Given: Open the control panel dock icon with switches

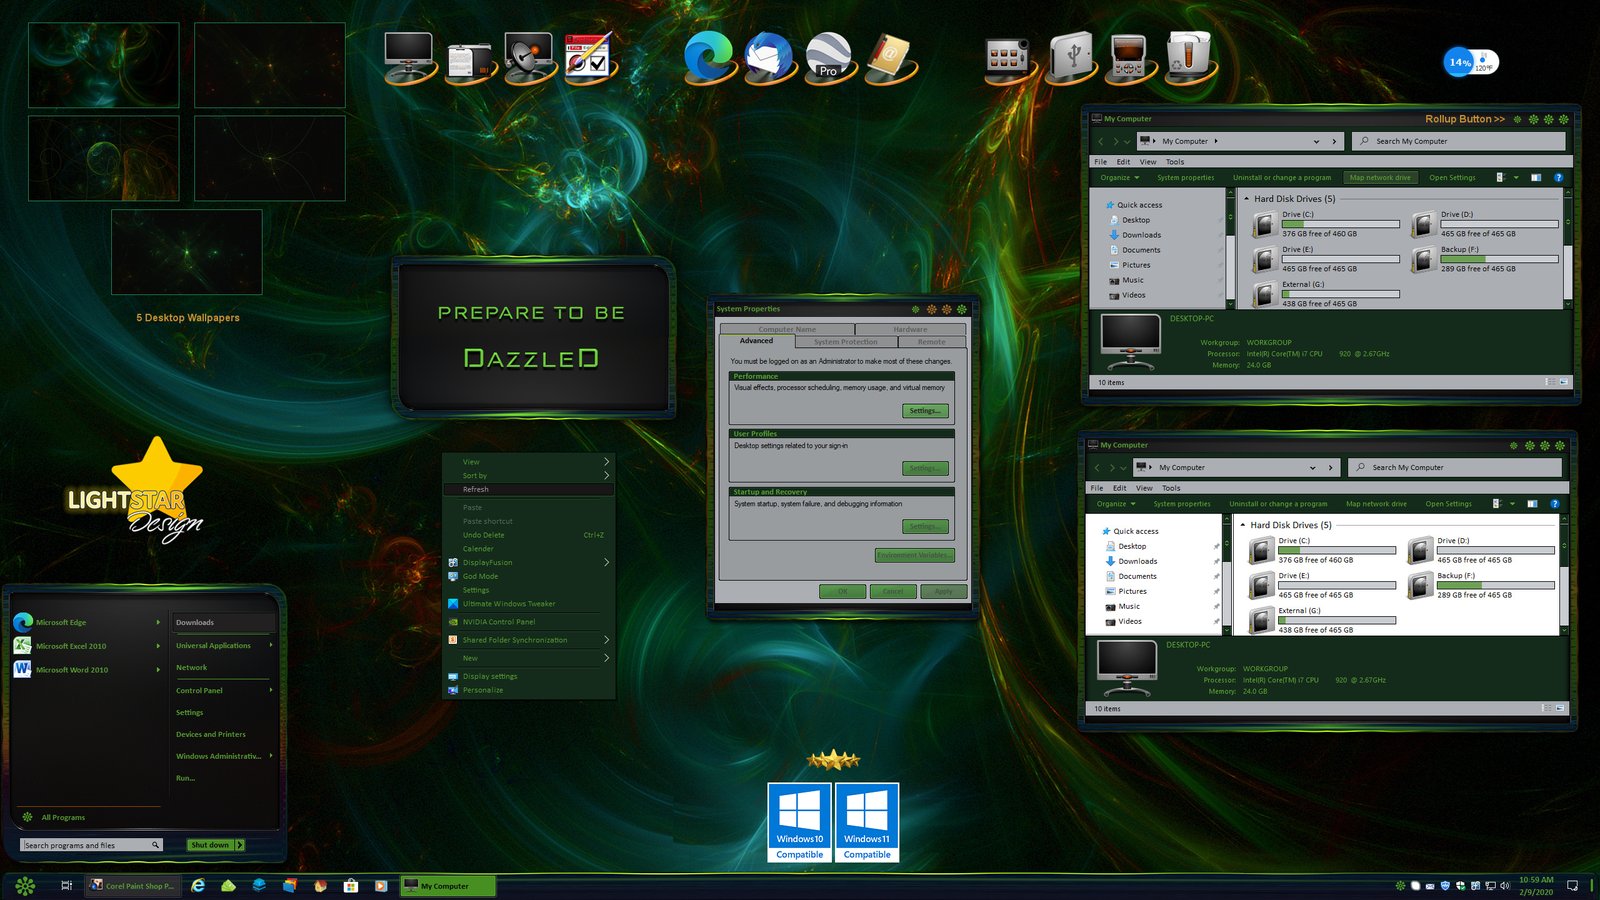Looking at the screenshot, I should (1008, 58).
